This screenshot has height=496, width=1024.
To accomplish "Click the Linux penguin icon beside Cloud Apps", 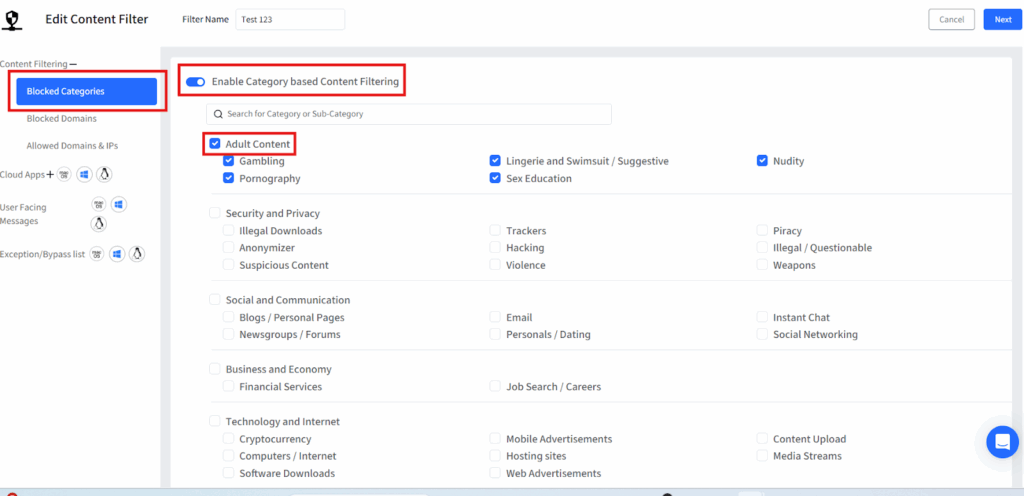I will pos(104,175).
